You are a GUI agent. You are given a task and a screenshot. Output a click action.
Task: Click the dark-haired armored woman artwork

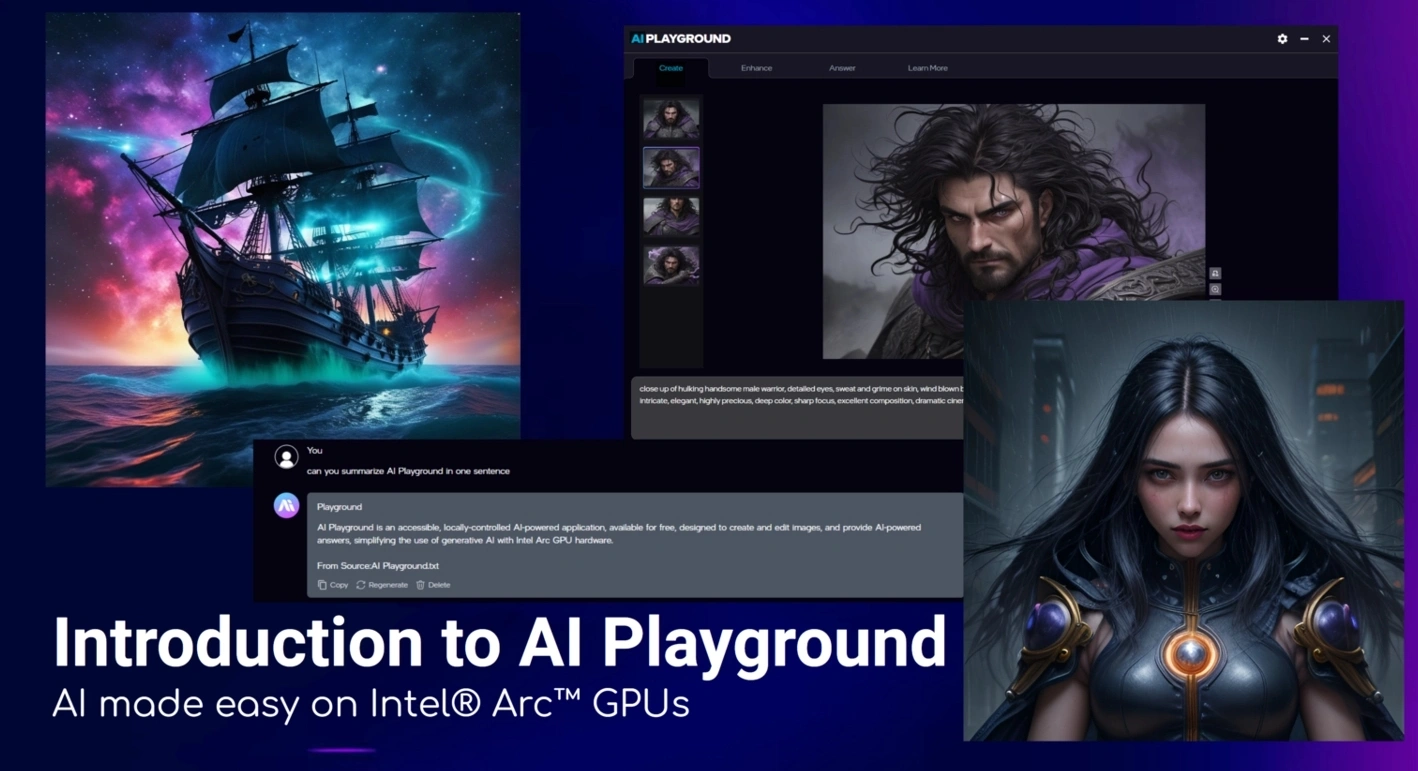click(1183, 520)
